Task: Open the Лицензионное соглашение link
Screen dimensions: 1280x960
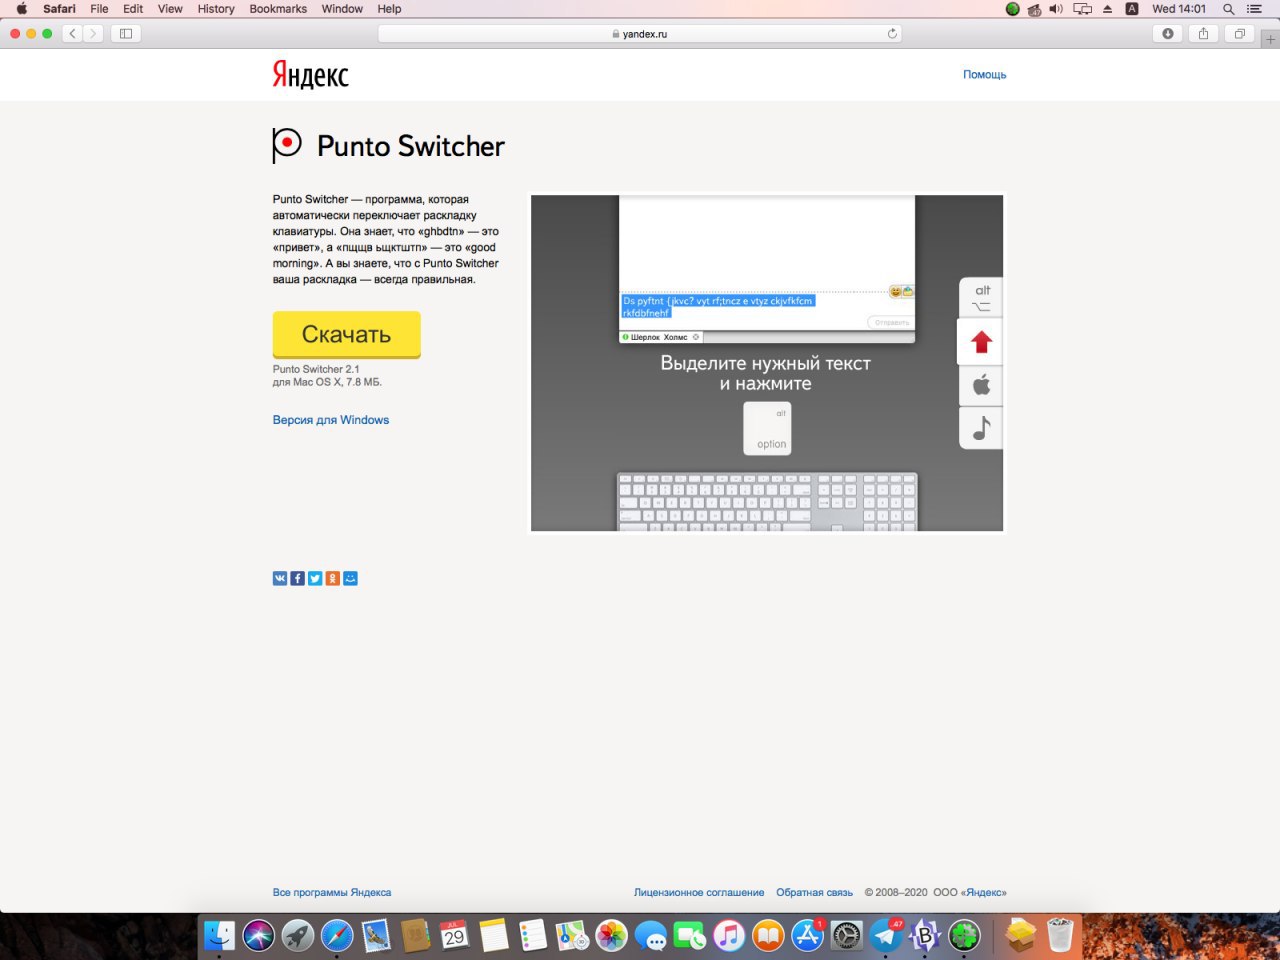Action: point(699,892)
